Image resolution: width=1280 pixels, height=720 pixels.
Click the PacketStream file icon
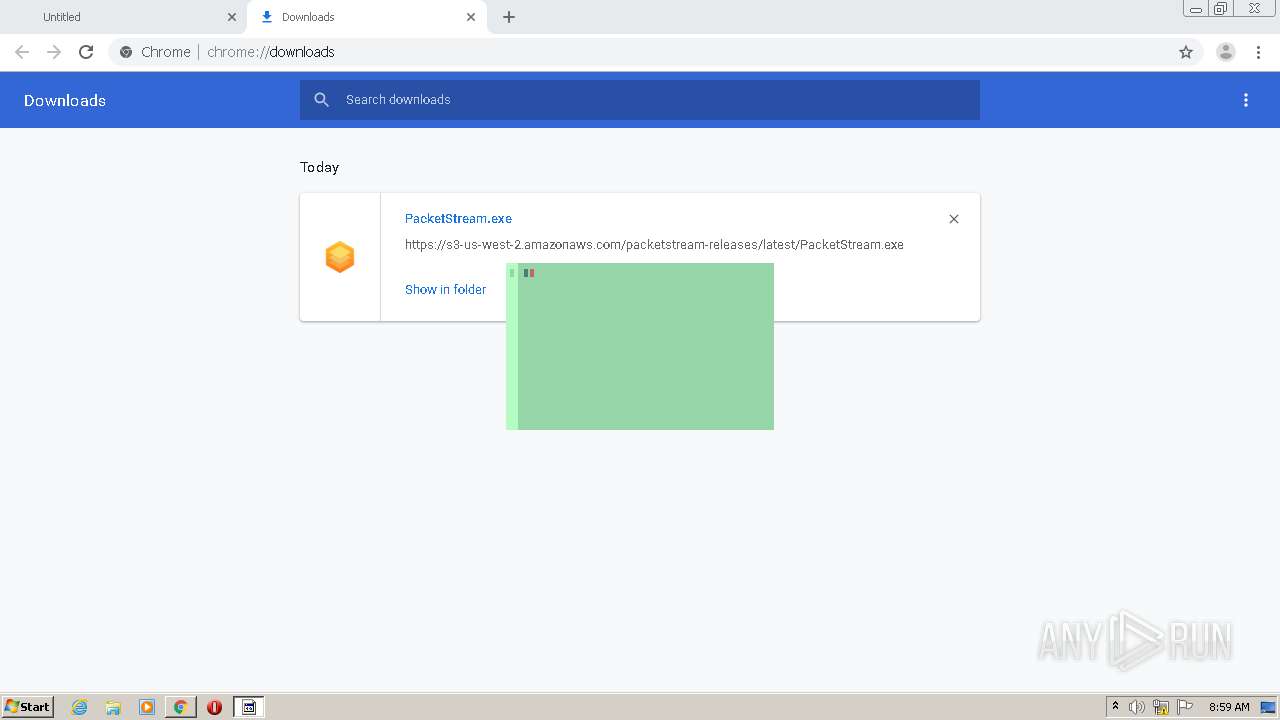click(x=340, y=257)
